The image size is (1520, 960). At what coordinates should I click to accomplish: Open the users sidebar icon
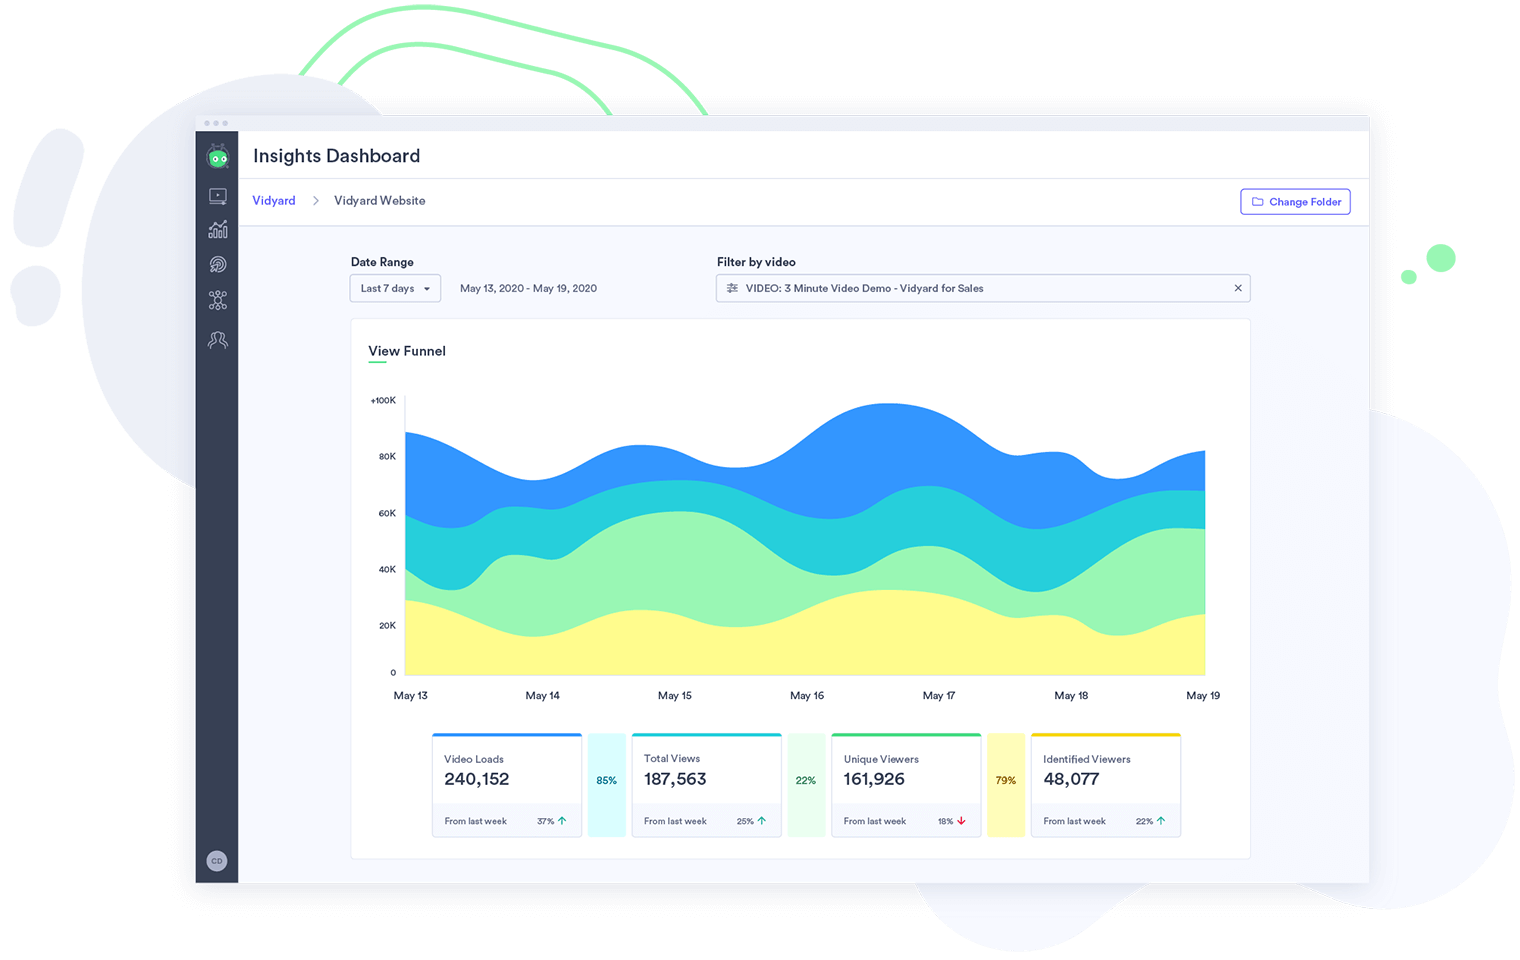[217, 340]
